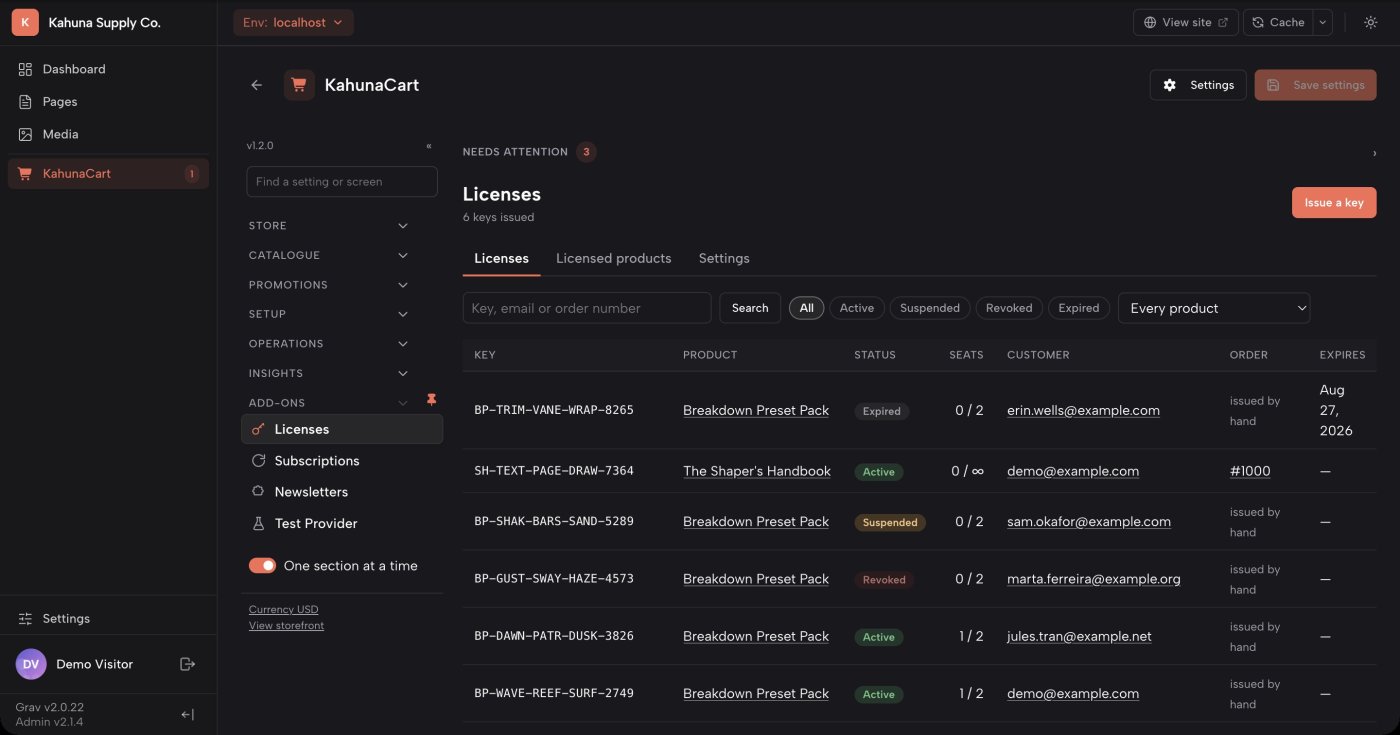Filter licenses by Revoked status
1400x735 pixels.
pos(1009,308)
